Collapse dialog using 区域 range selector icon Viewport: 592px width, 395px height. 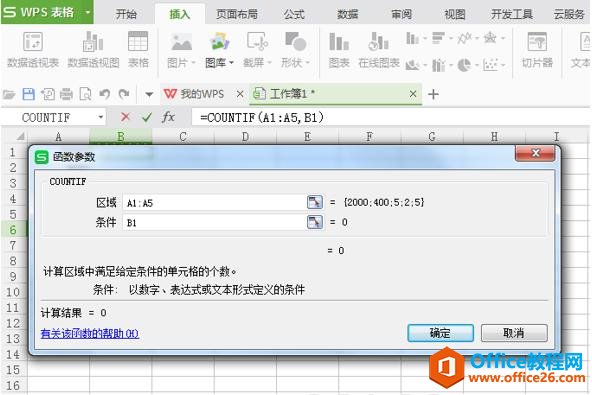[315, 202]
